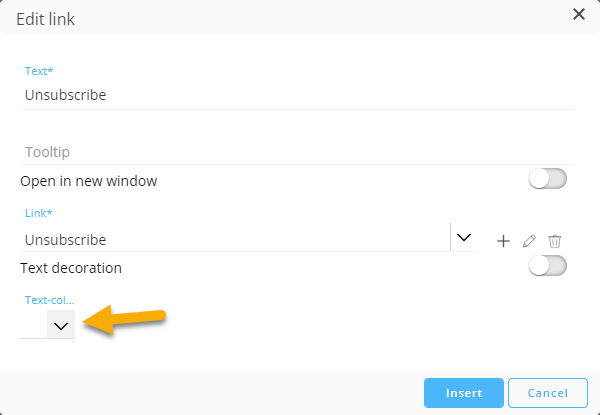Viewport: 600px width, 415px height.
Task: Delete the selected link with trash icon
Action: (x=555, y=241)
